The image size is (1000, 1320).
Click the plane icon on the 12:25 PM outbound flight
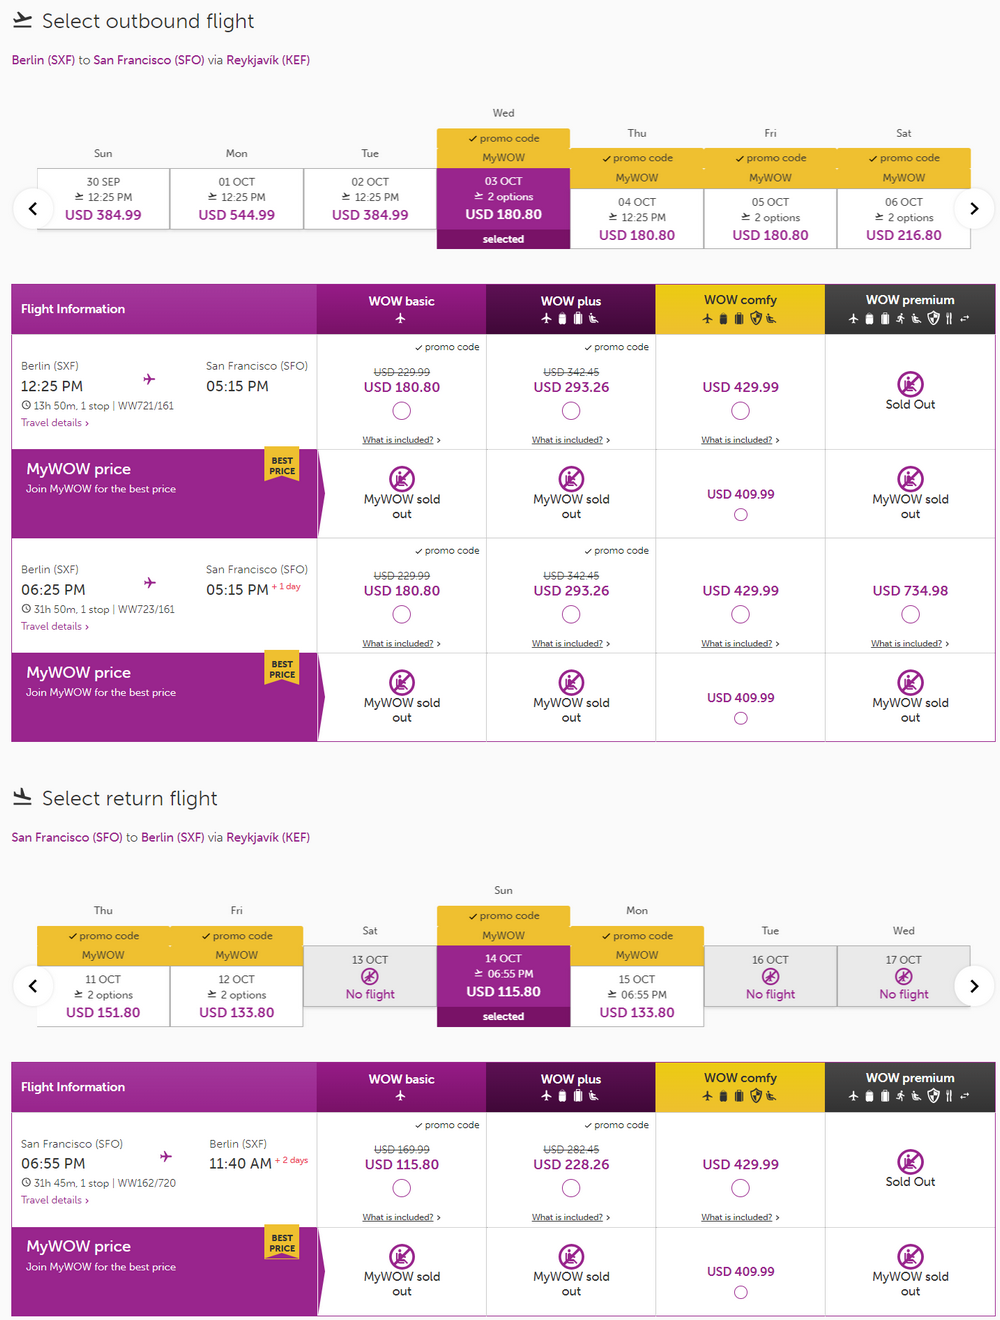coord(149,379)
